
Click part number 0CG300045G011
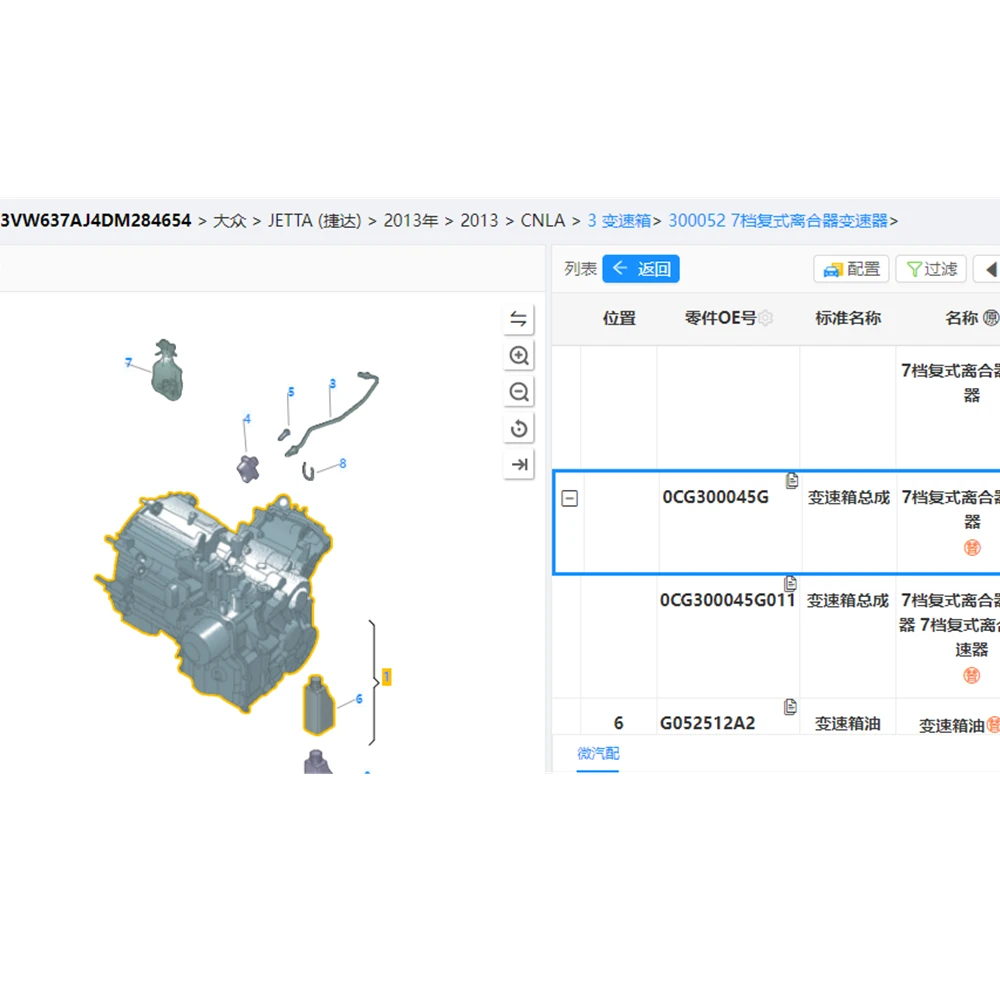coord(728,600)
